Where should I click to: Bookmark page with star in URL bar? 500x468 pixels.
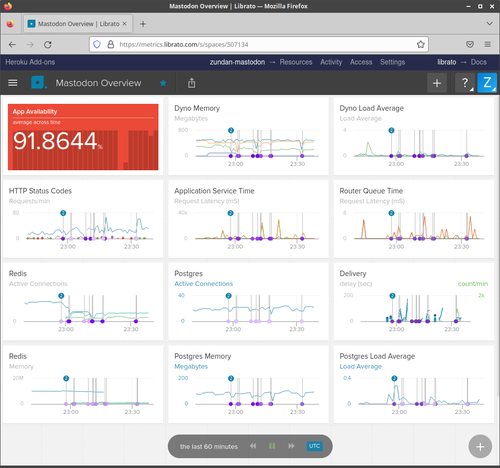coord(421,44)
